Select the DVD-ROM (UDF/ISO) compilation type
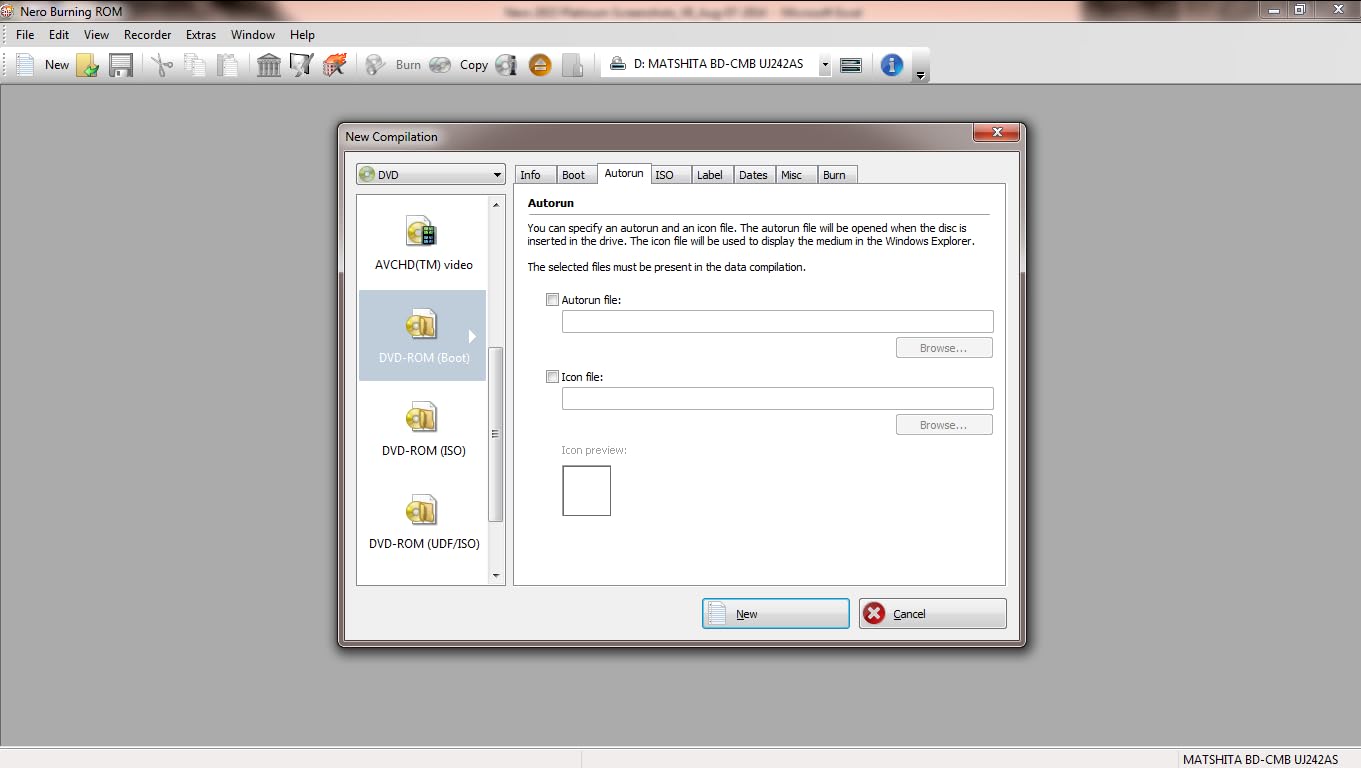 click(x=423, y=522)
